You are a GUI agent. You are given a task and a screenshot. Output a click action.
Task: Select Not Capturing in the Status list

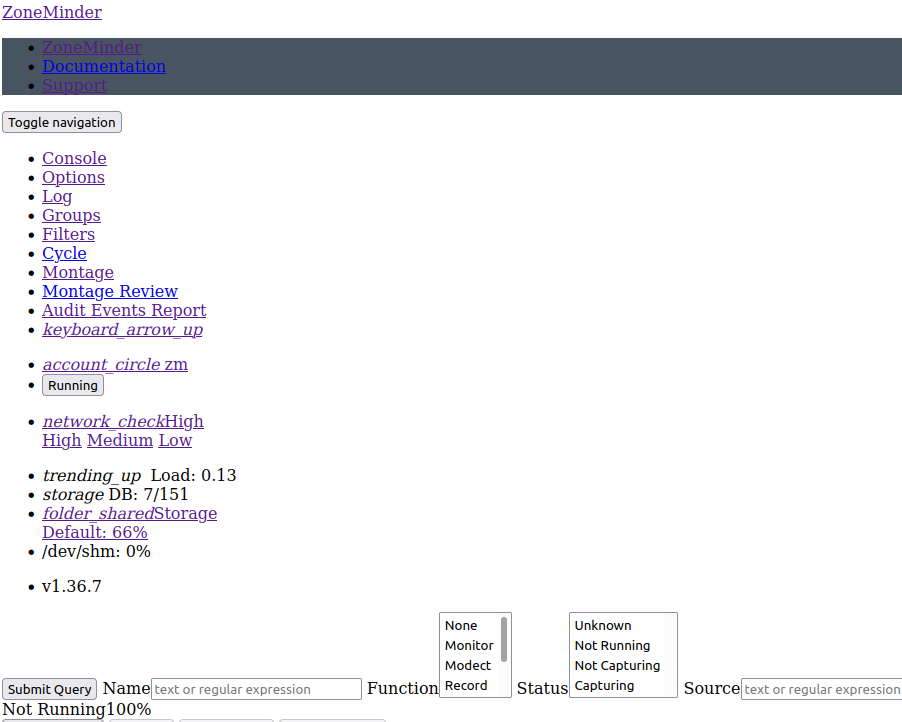coord(618,666)
